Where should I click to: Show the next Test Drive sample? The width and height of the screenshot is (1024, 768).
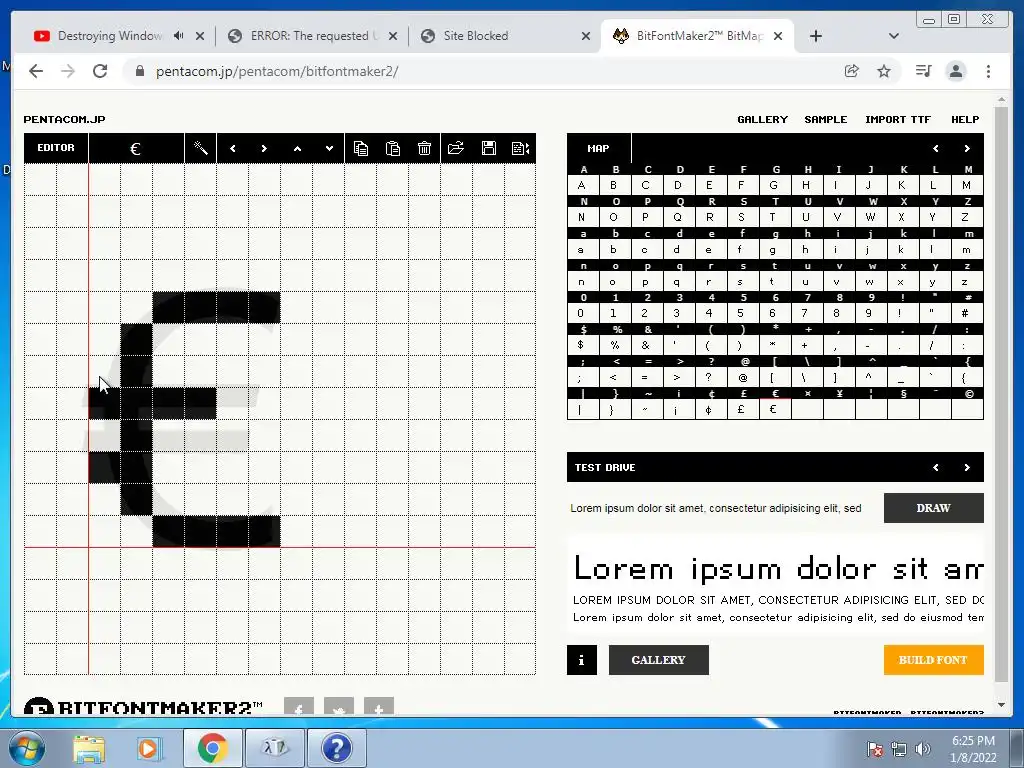[x=967, y=468]
